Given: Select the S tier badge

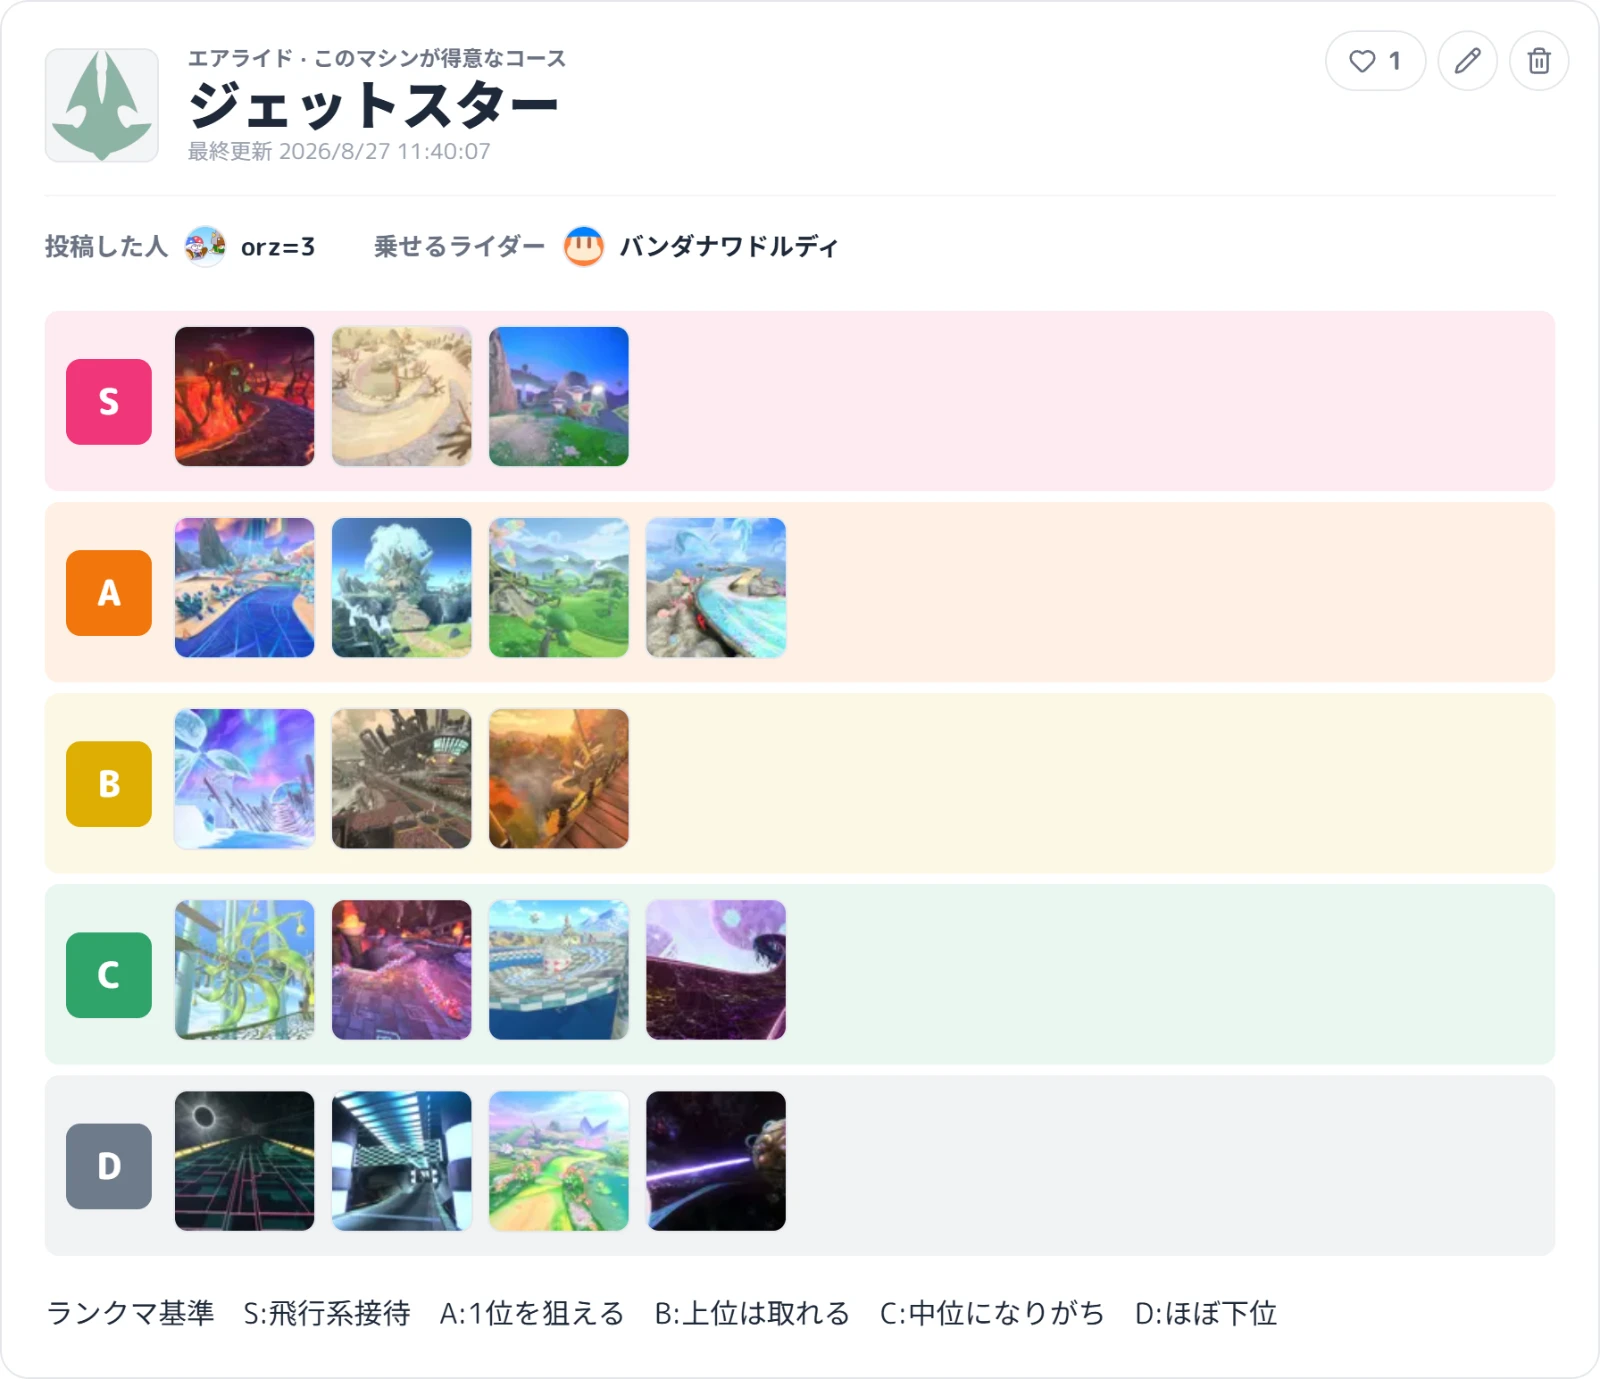Looking at the screenshot, I should pos(109,401).
